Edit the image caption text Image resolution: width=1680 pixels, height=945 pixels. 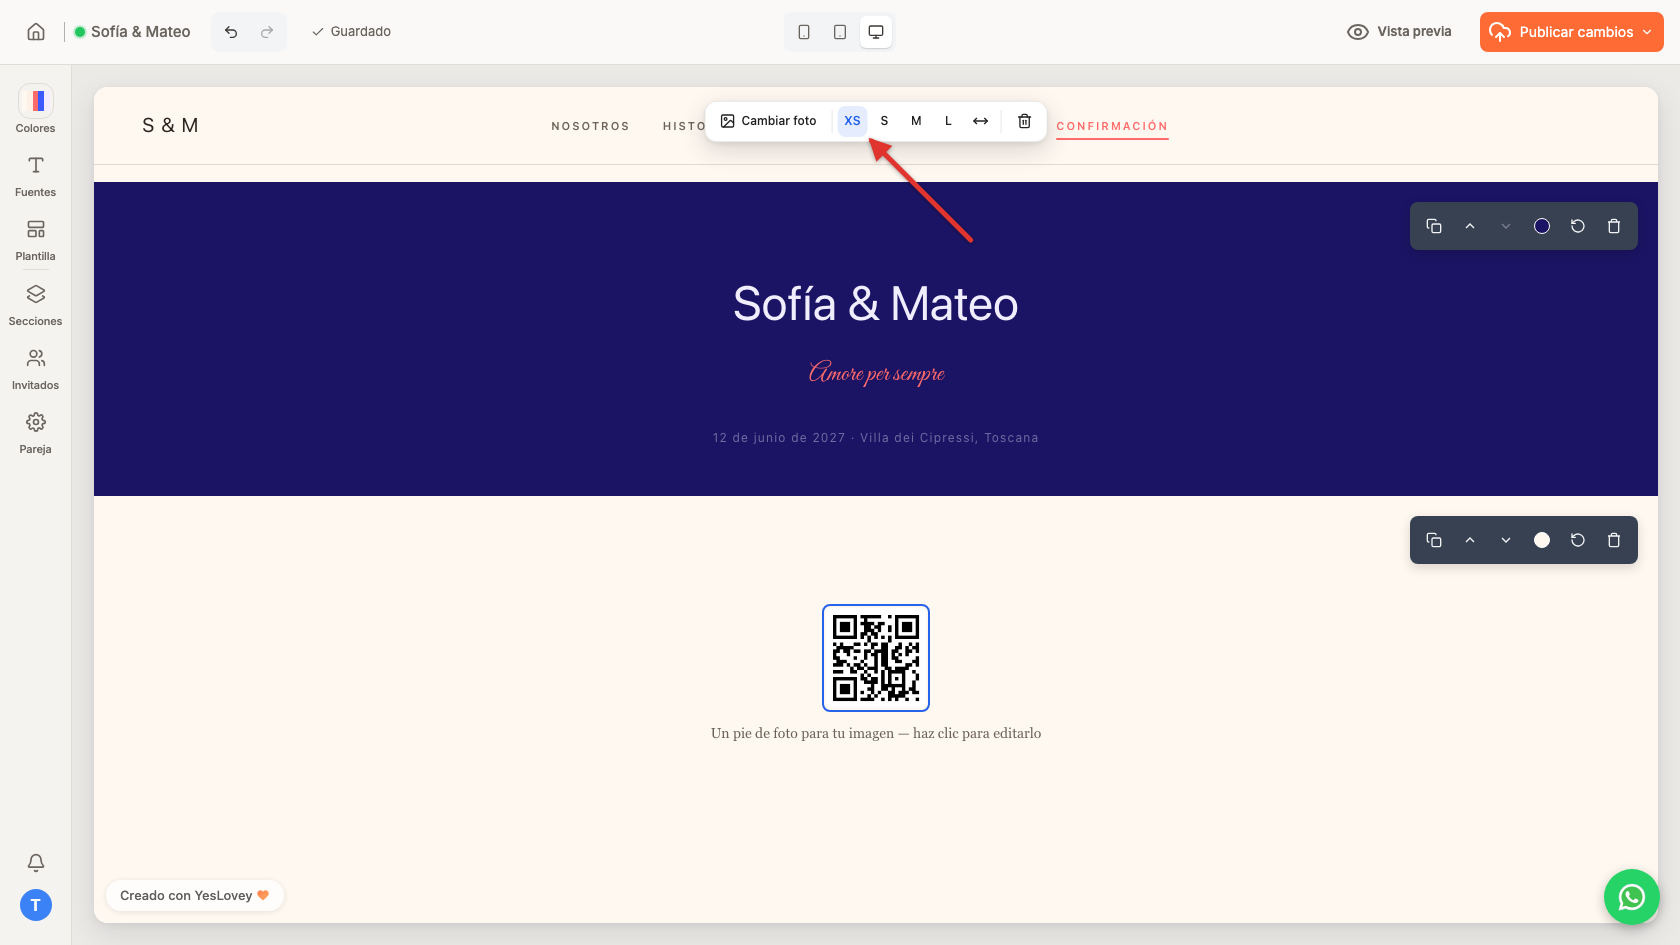click(876, 733)
